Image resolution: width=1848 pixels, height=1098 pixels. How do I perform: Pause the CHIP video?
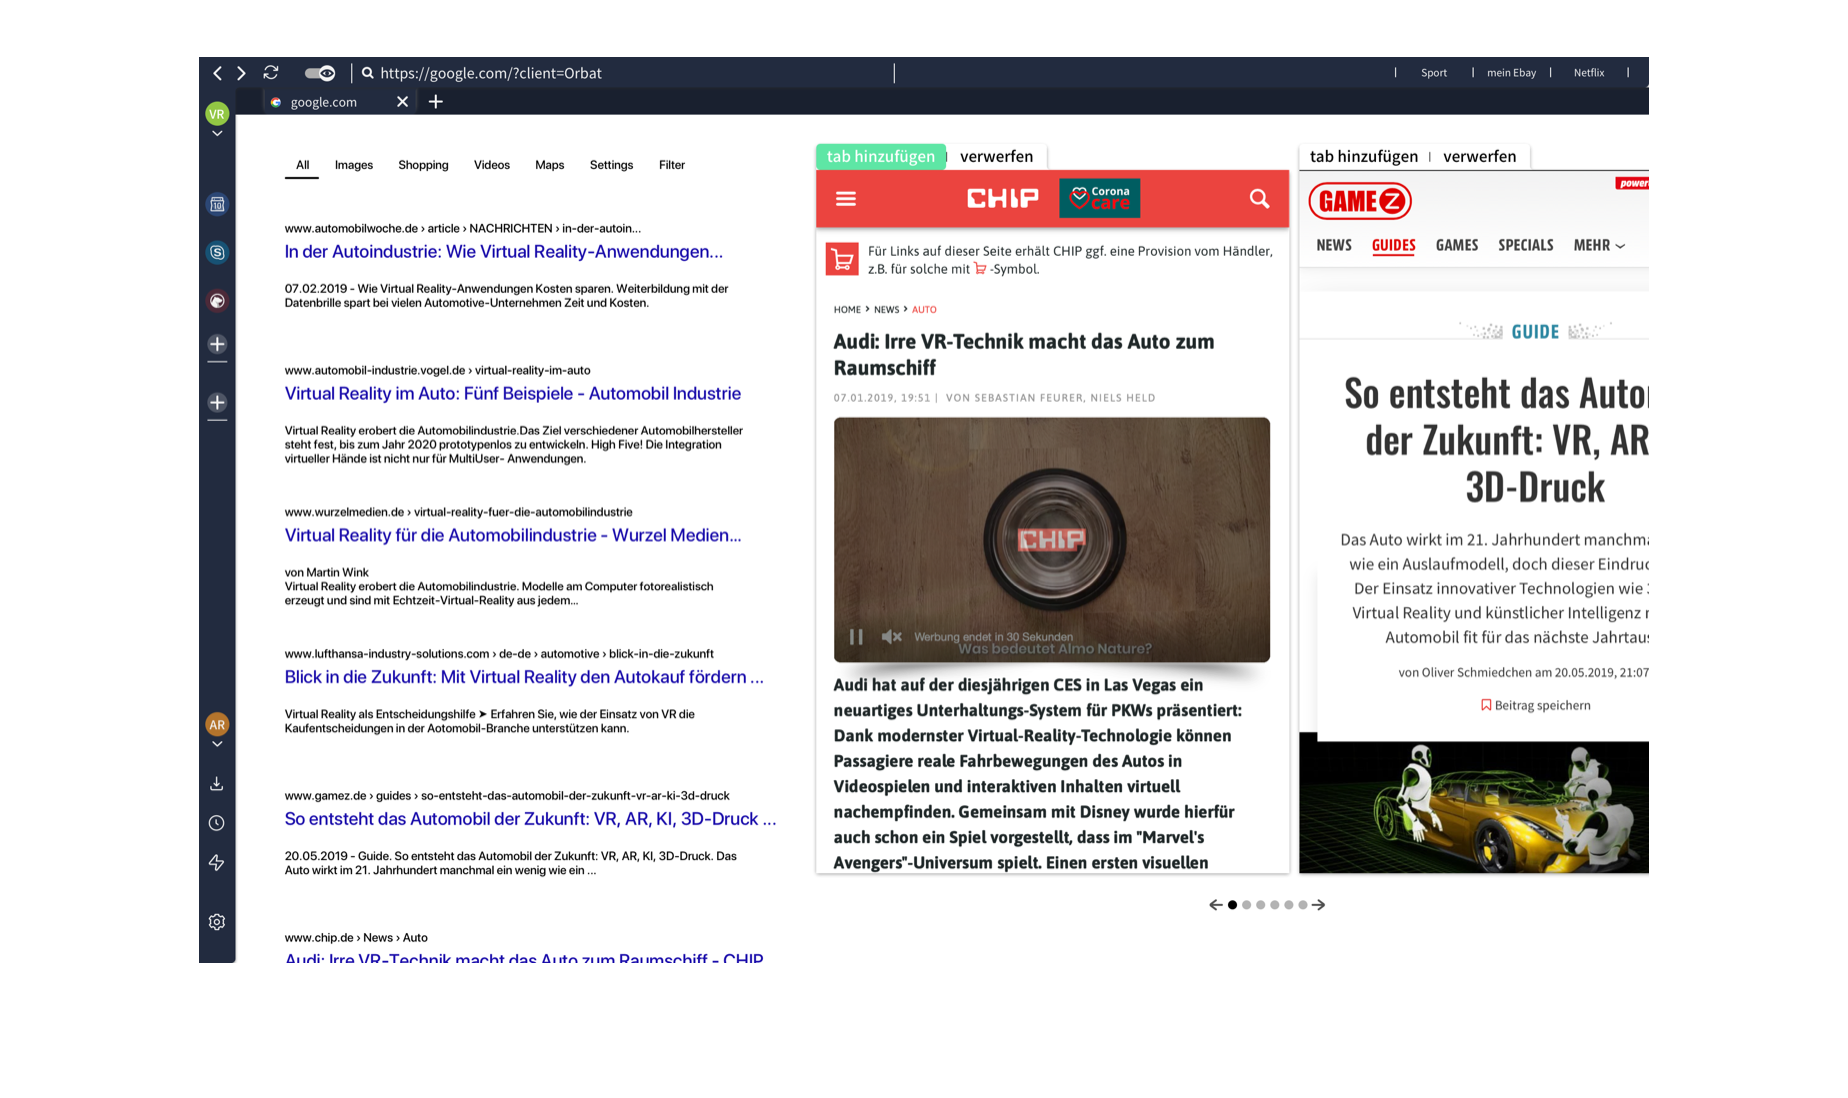[856, 637]
